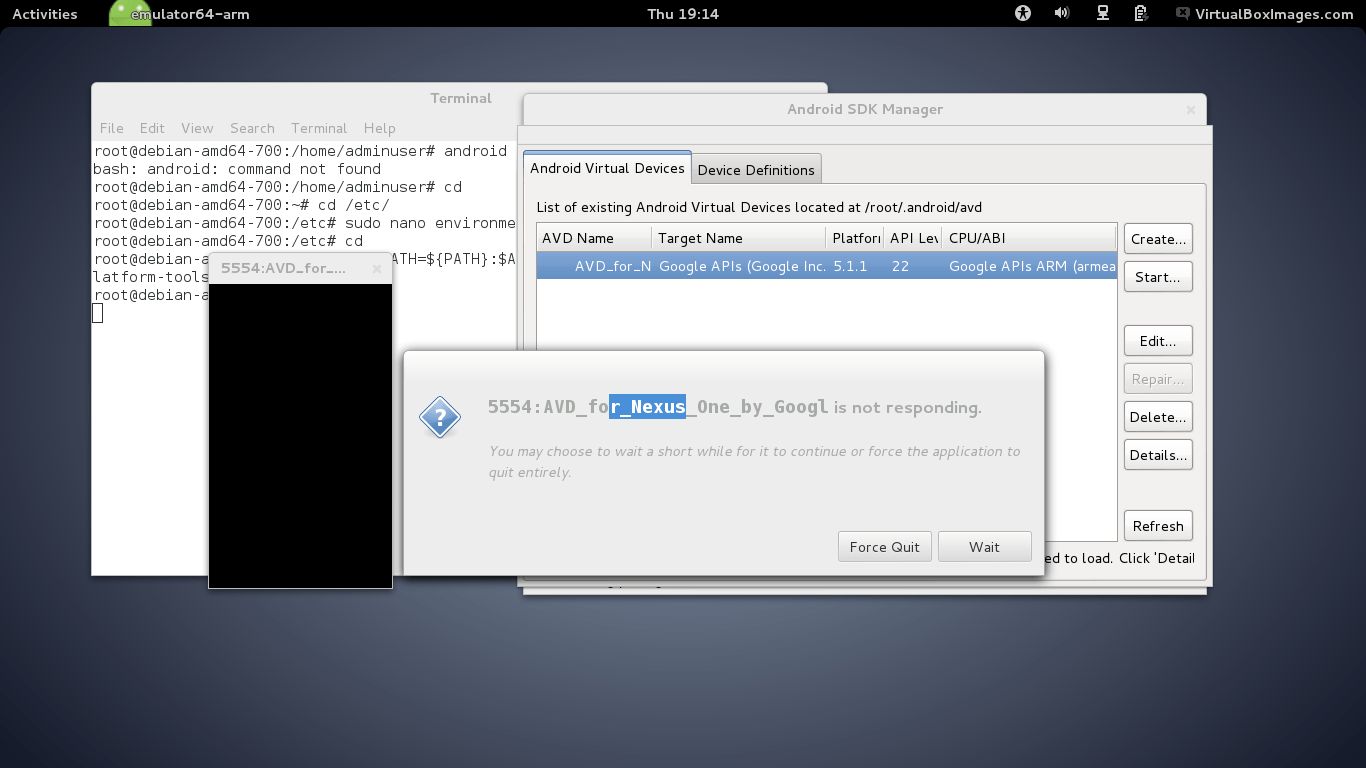The width and height of the screenshot is (1366, 768).
Task: Select AVD_for_N row in device list
Action: click(826, 266)
